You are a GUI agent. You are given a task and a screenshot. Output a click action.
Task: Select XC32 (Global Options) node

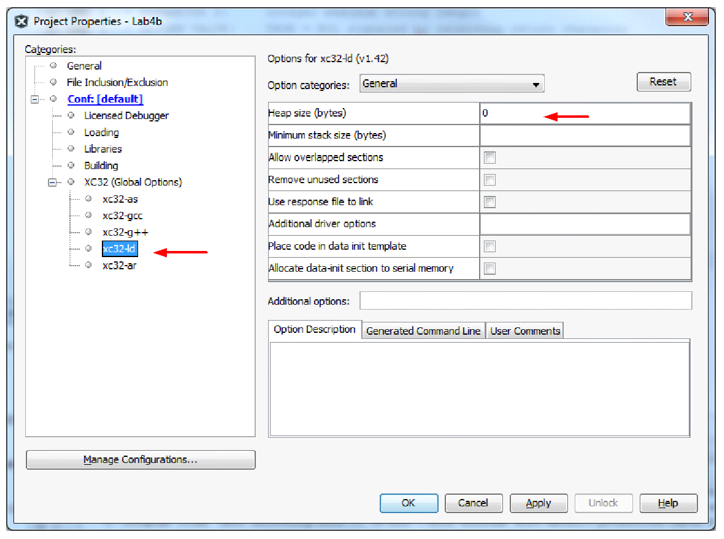tap(133, 182)
